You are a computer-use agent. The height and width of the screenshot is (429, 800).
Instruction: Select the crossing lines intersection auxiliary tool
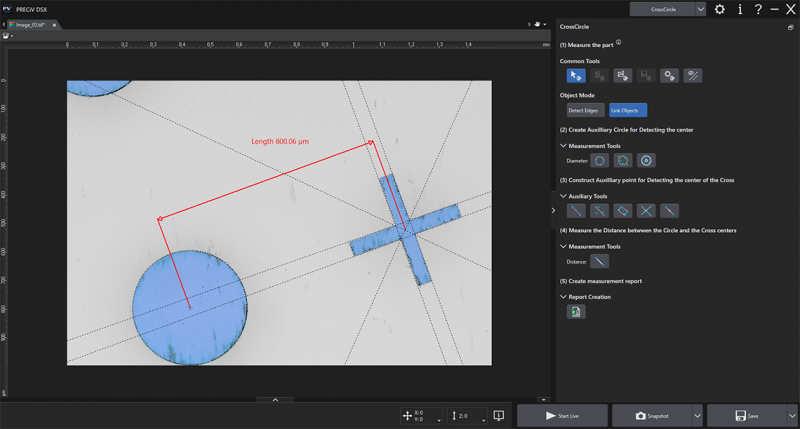point(646,211)
